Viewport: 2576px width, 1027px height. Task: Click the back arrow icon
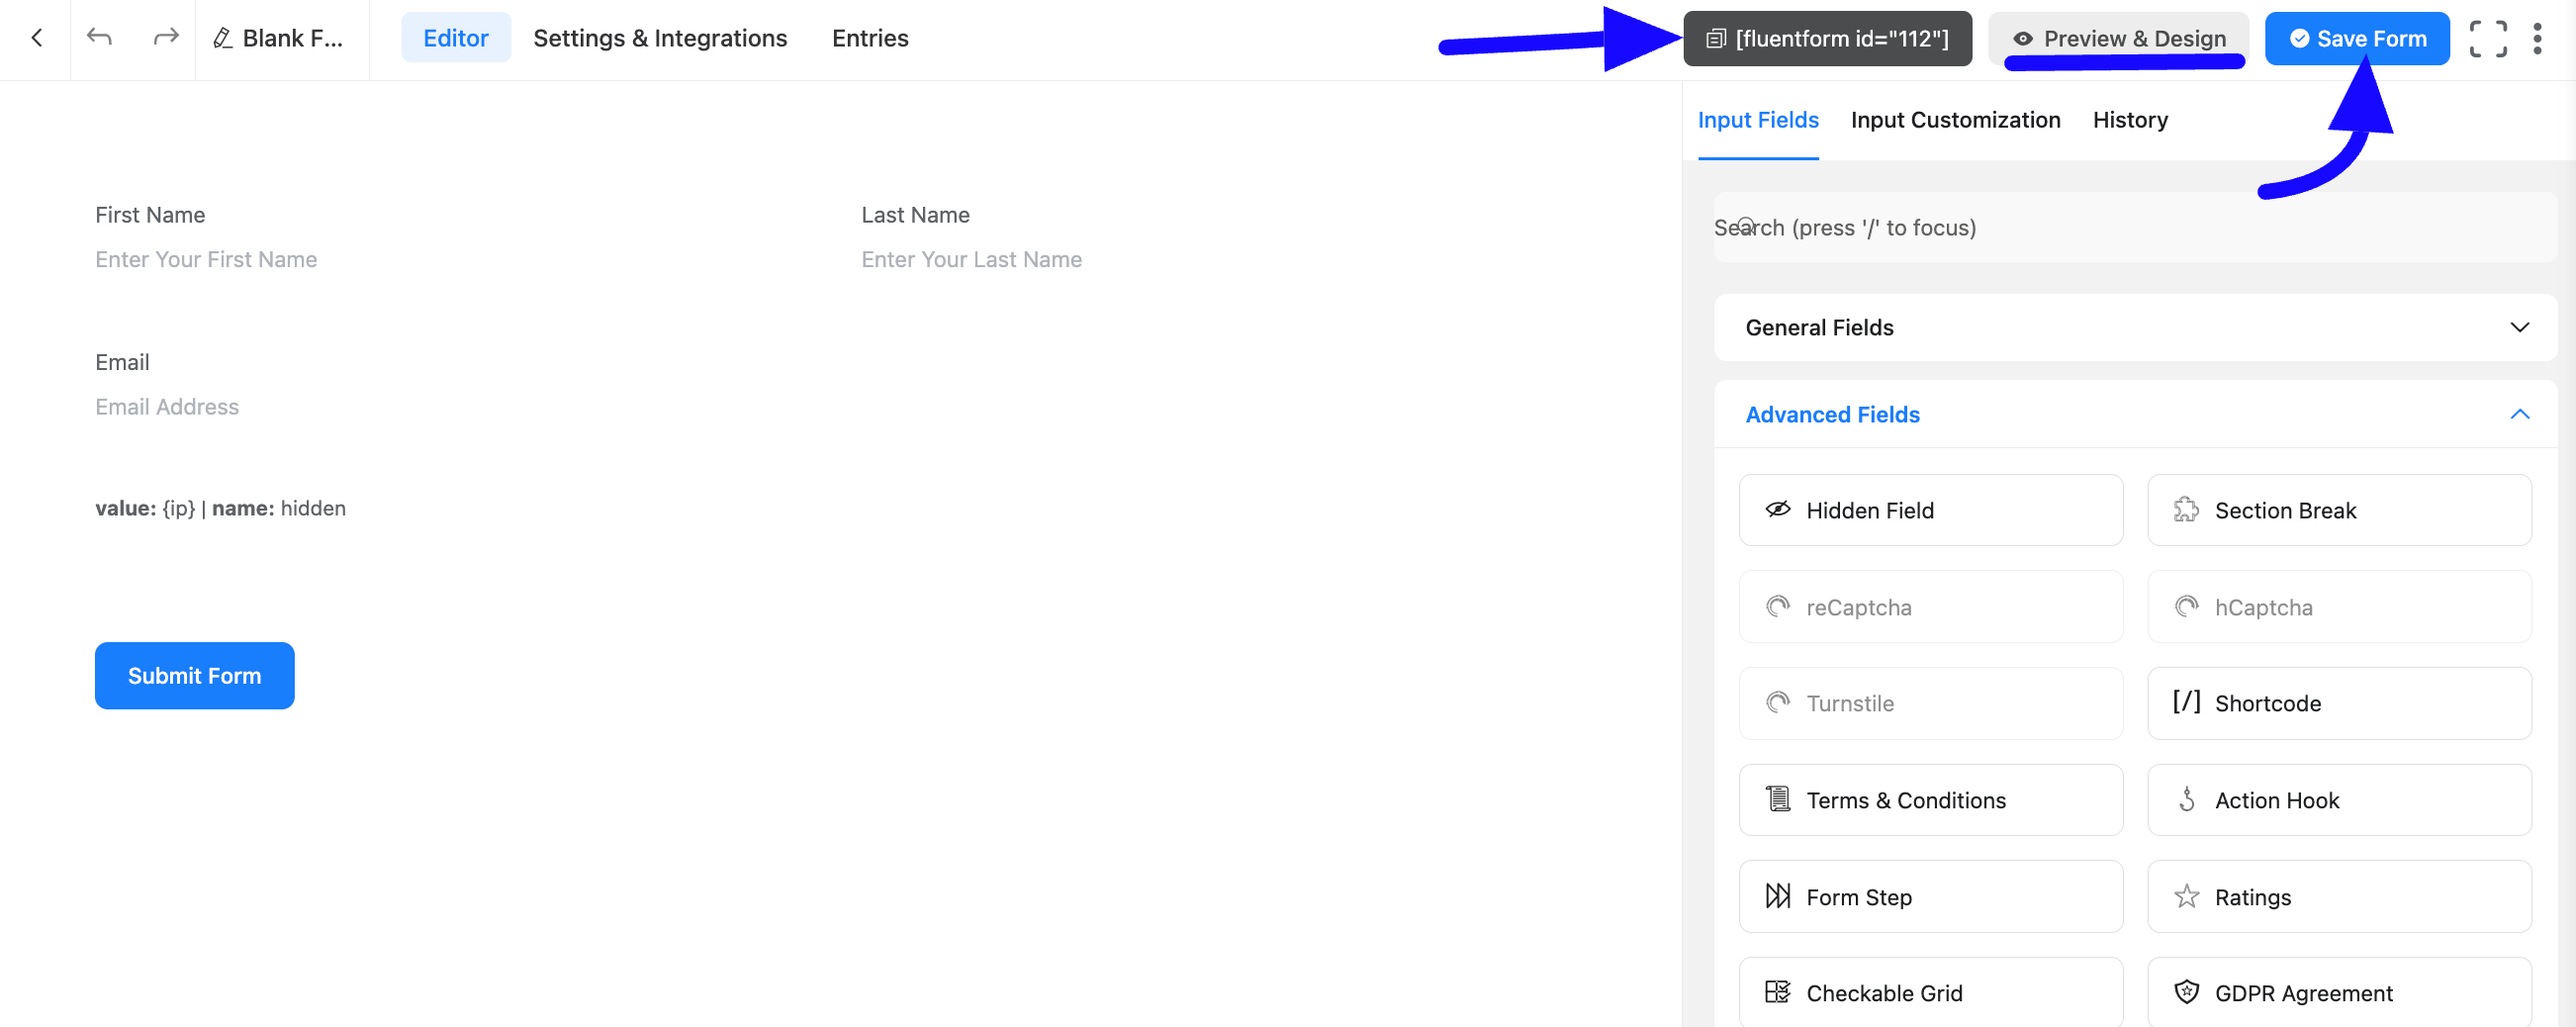(36, 38)
